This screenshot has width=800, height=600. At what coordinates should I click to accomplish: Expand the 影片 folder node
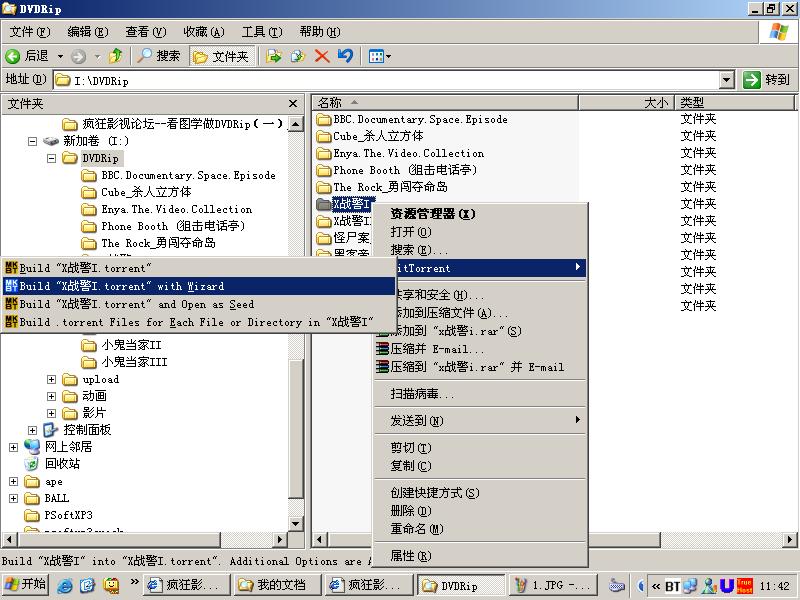(52, 413)
